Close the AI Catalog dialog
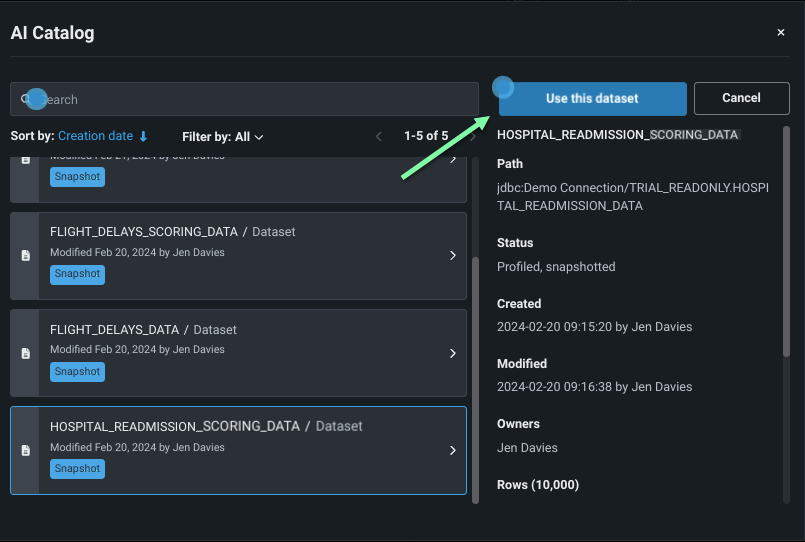The image size is (805, 542). click(781, 33)
